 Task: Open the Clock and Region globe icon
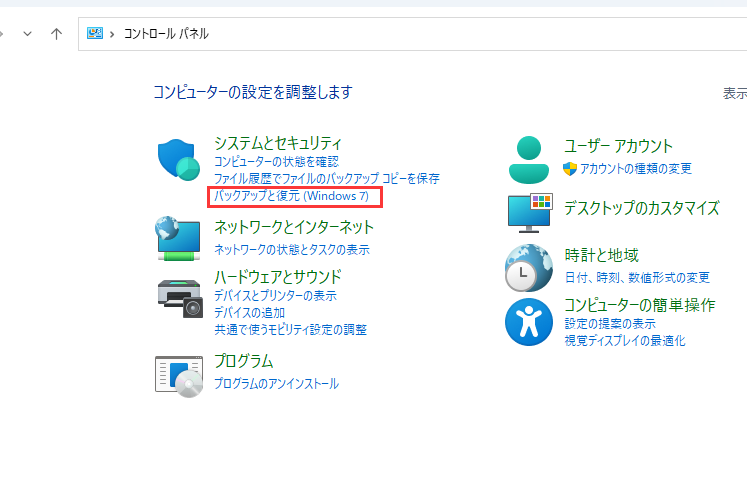pos(529,268)
